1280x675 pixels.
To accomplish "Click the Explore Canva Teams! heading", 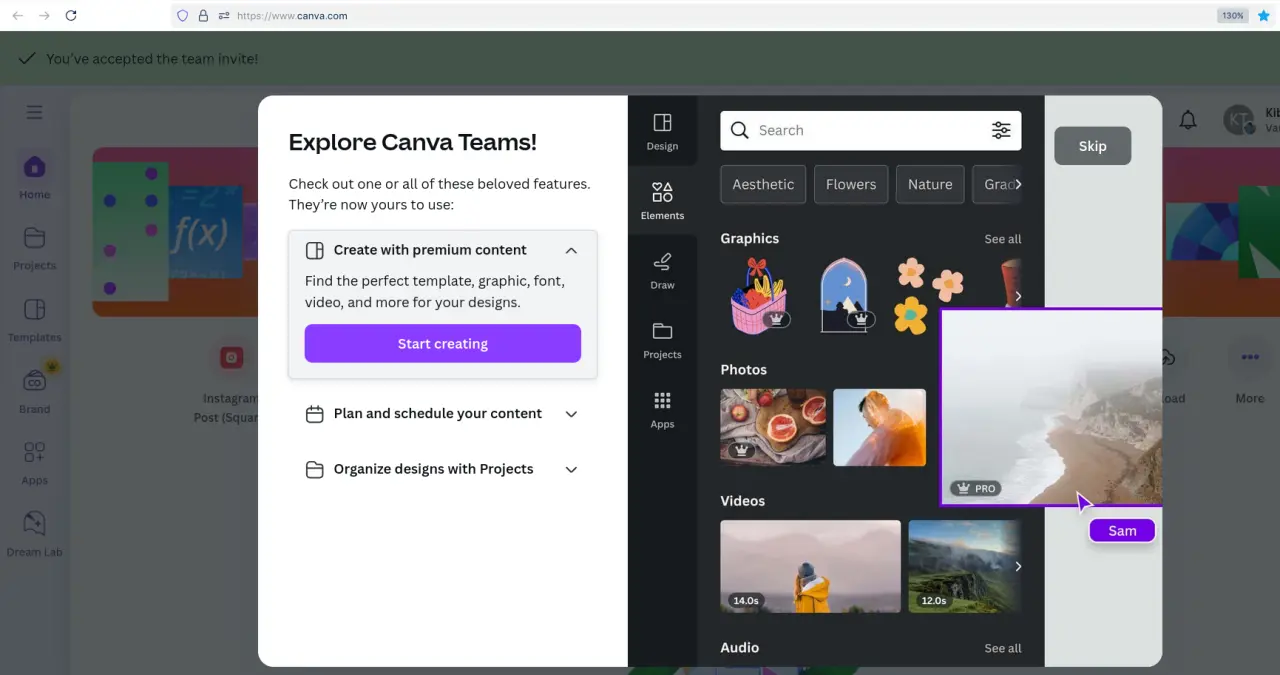I will click(x=413, y=142).
